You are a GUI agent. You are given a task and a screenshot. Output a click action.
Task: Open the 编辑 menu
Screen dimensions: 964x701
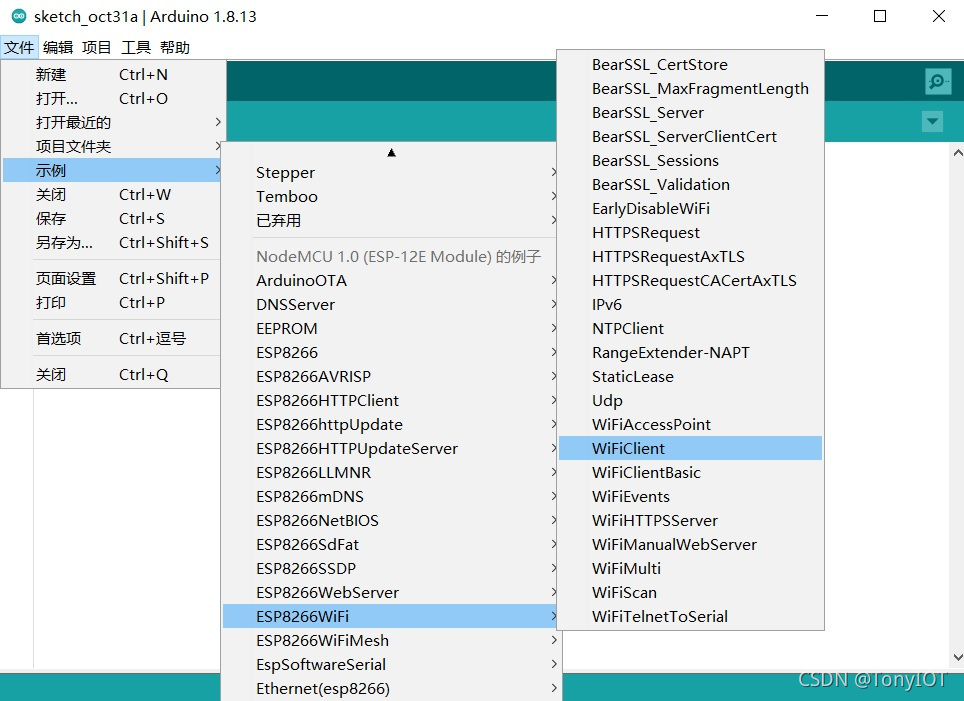(x=58, y=47)
